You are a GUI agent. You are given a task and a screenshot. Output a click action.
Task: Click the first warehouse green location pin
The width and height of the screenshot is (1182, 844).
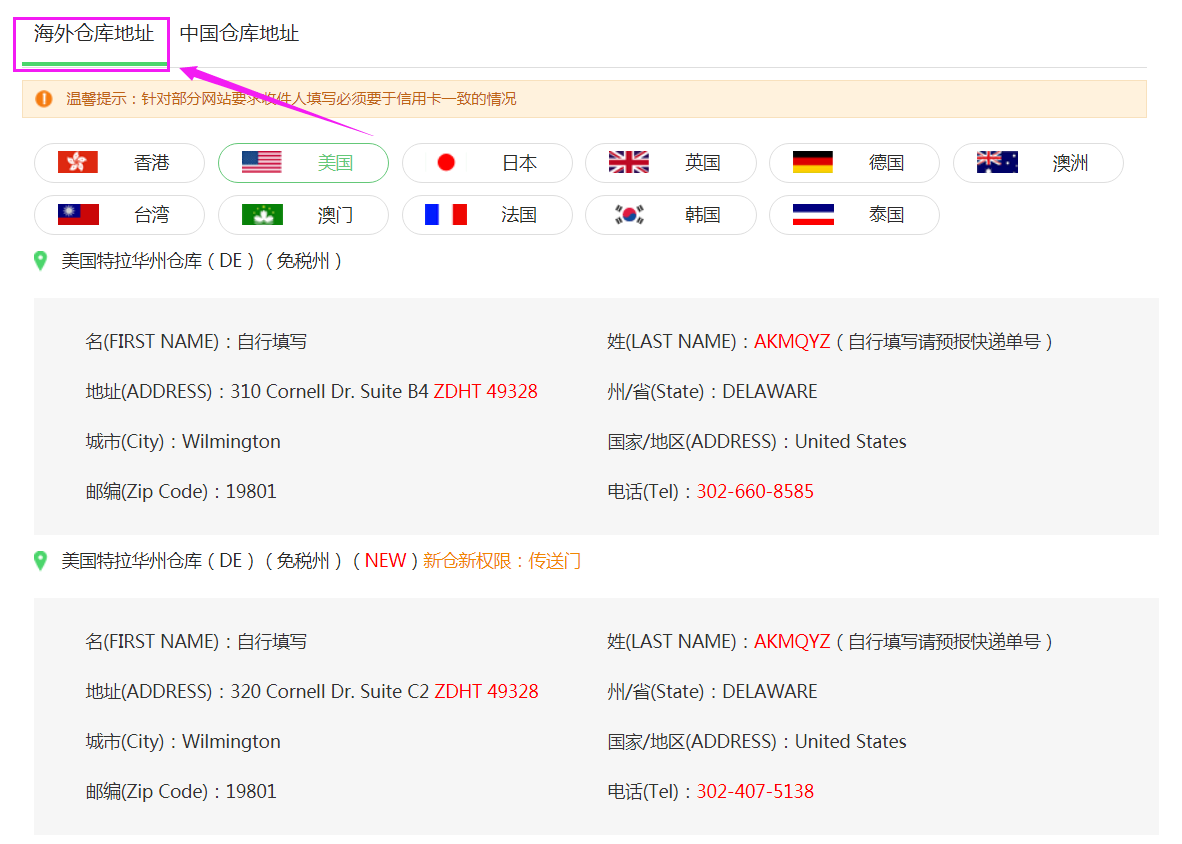[40, 261]
